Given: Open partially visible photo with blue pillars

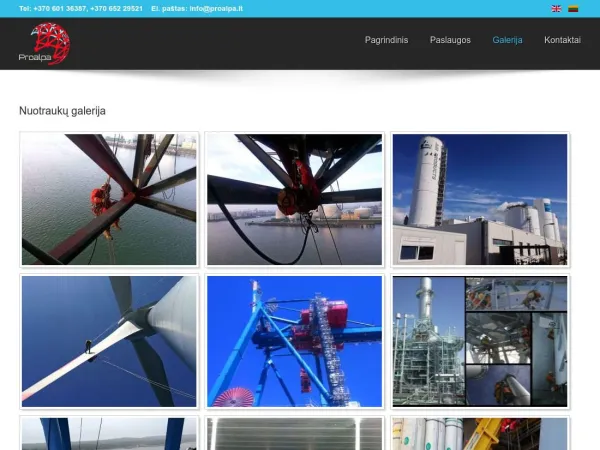Looking at the screenshot, I should pos(109,433).
